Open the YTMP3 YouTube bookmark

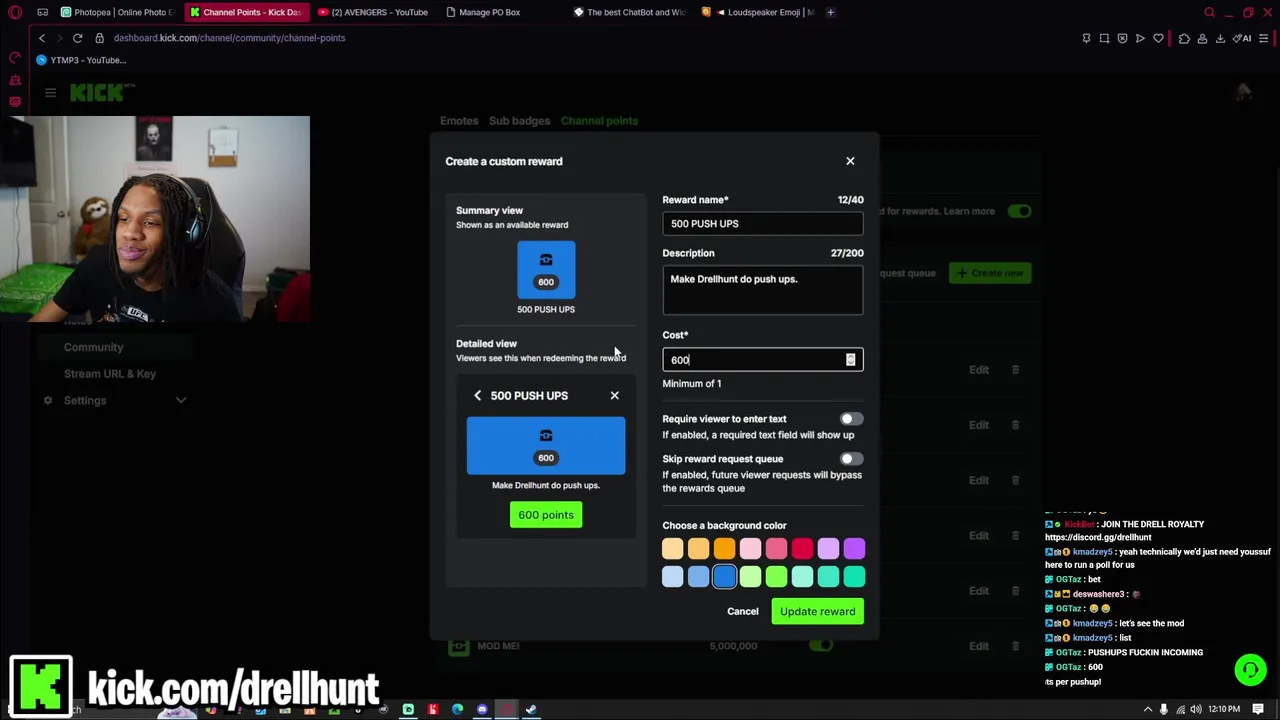click(x=81, y=60)
